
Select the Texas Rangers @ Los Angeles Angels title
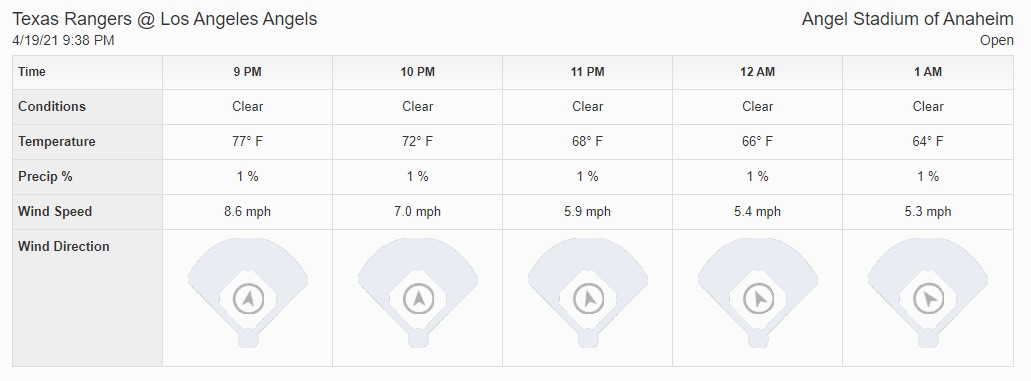(165, 19)
